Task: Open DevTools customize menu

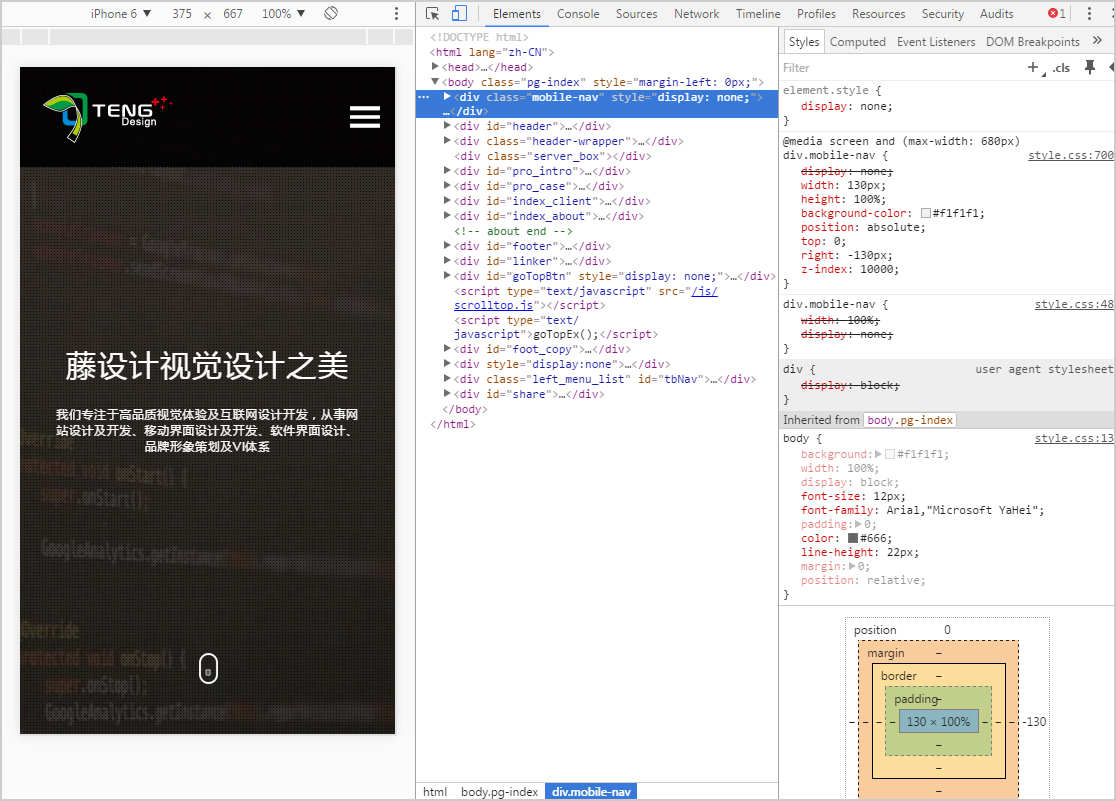Action: (x=1089, y=14)
